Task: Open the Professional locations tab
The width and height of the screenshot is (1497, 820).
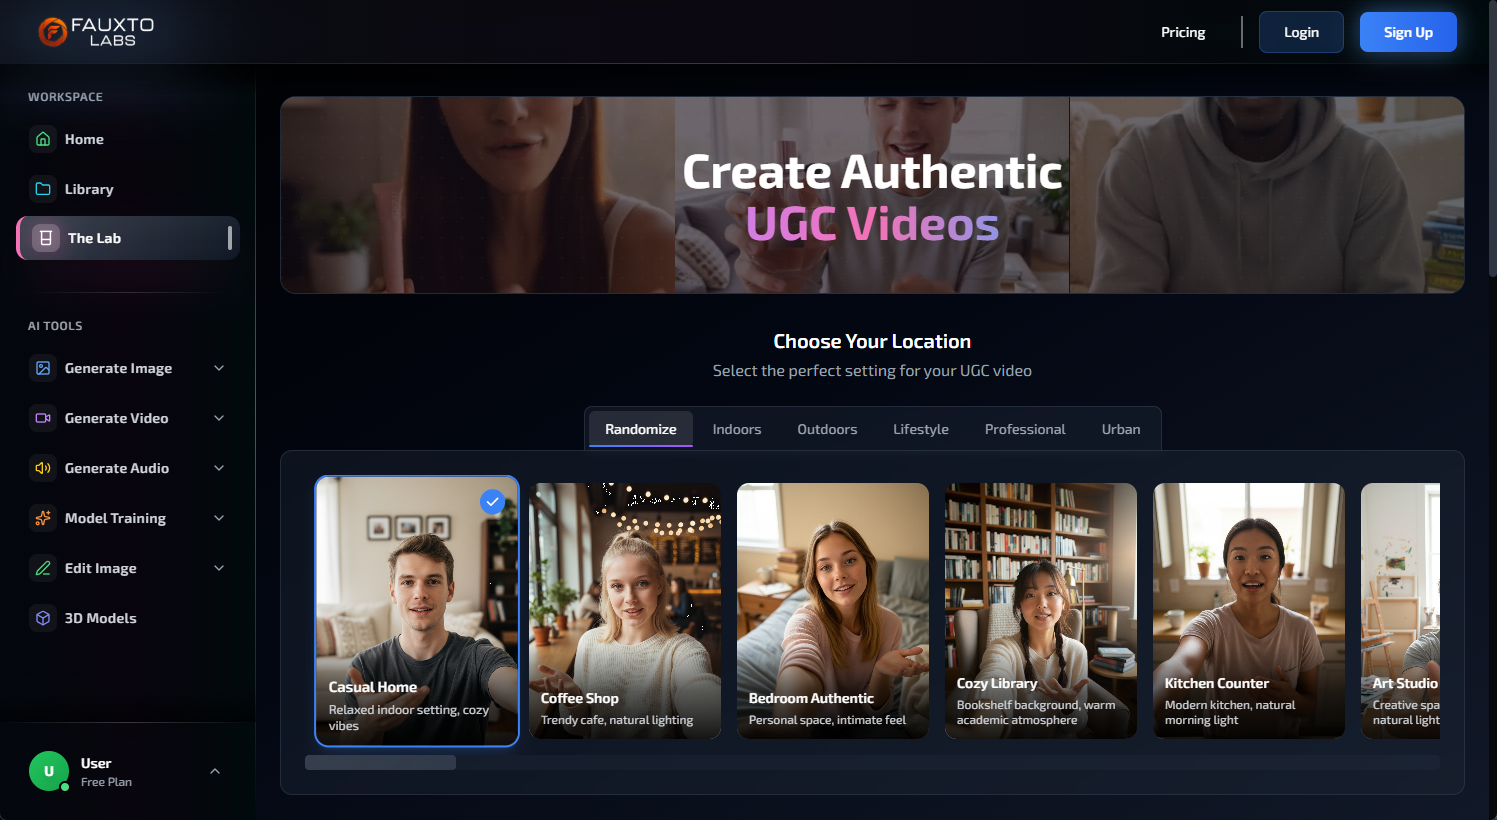Action: [x=1024, y=428]
